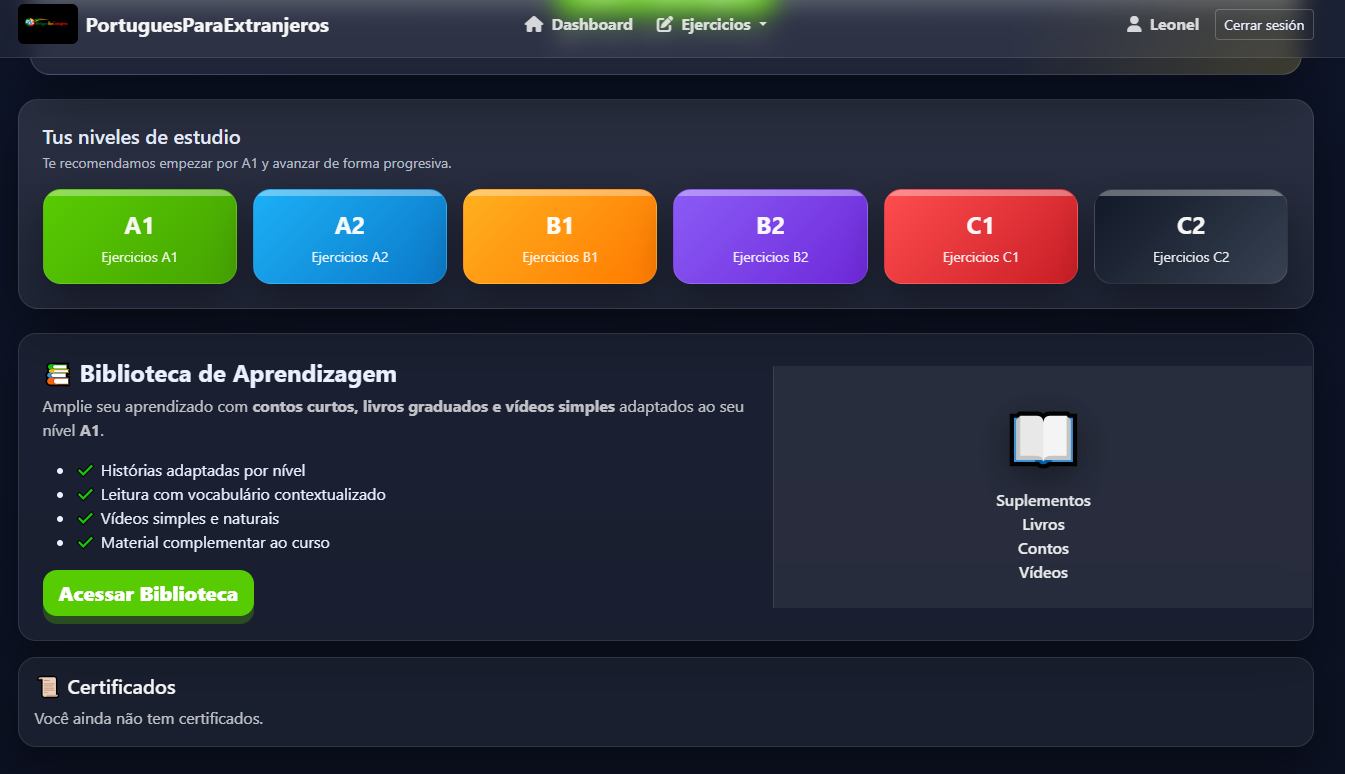Click the Suplementos label in library panel
Viewport: 1345px width, 774px height.
pos(1043,500)
